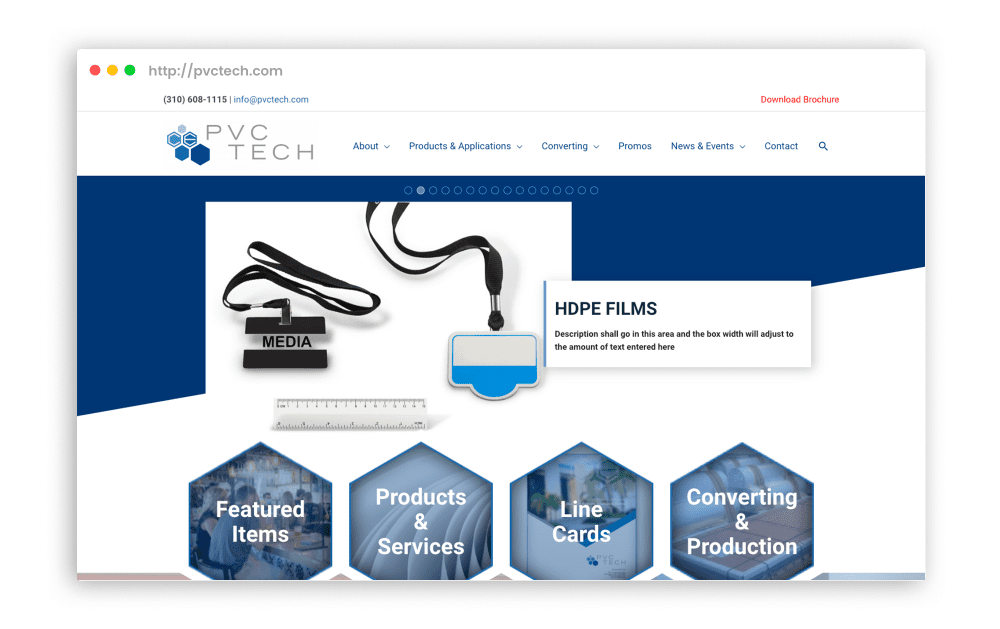Image resolution: width=1000 pixels, height=629 pixels.
Task: Expand the Converting menu dropdown
Action: (x=570, y=146)
